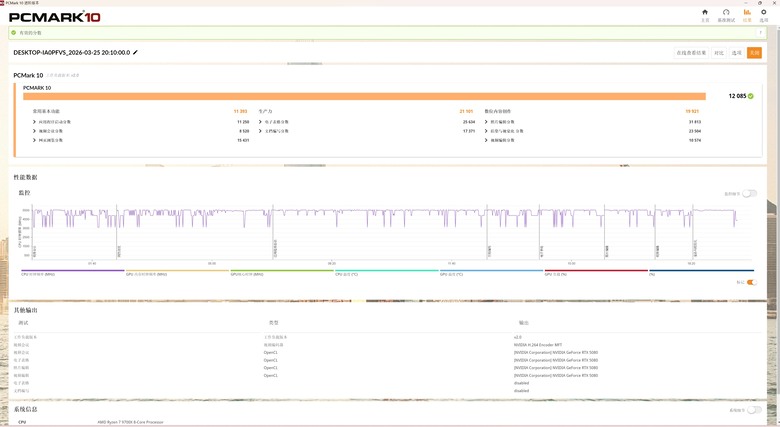The width and height of the screenshot is (780, 427).
Task: Click the orange Close button
Action: point(754,53)
